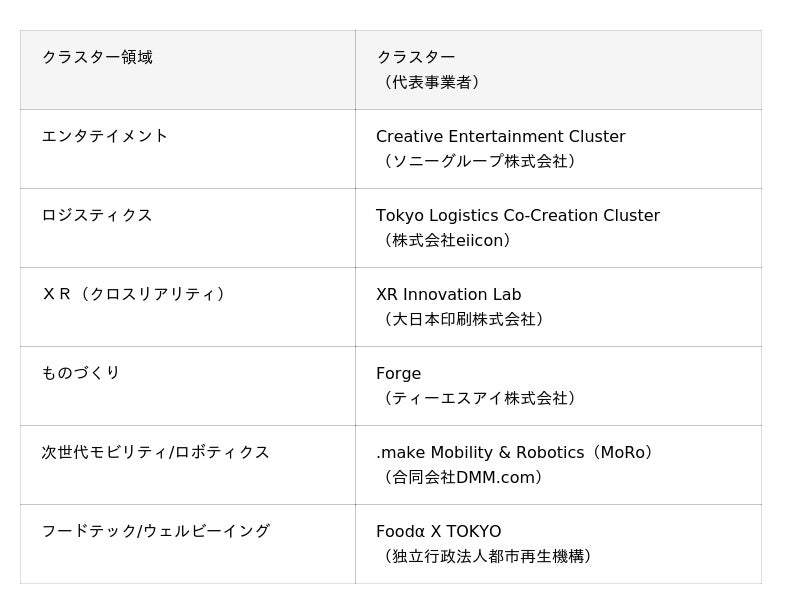800x614 pixels.
Task: Click the Forge cluster name
Action: tap(398, 373)
